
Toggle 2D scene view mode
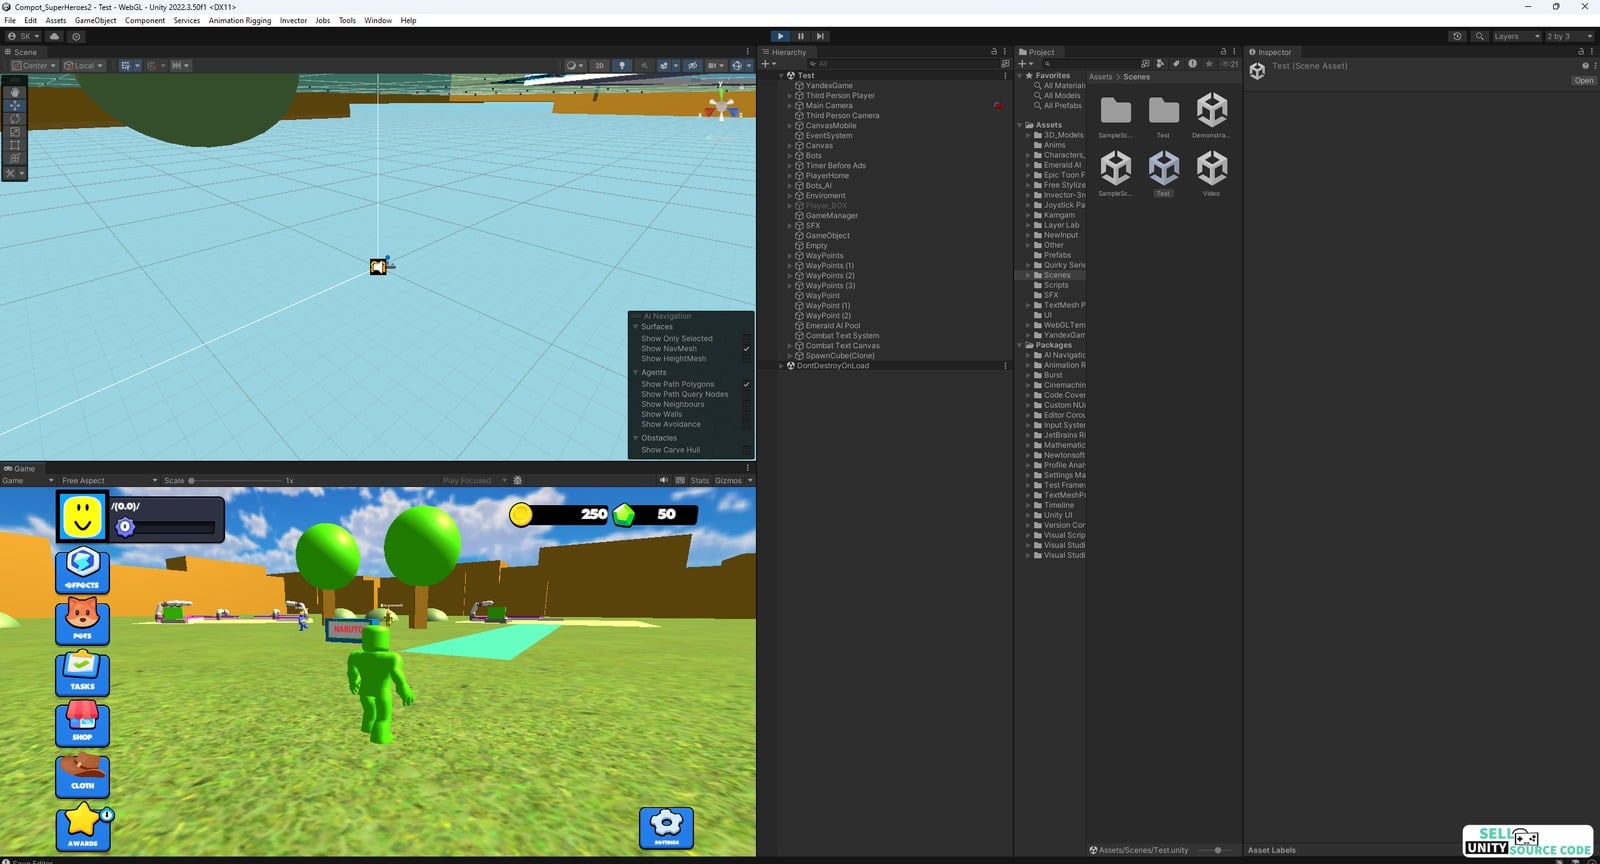599,66
